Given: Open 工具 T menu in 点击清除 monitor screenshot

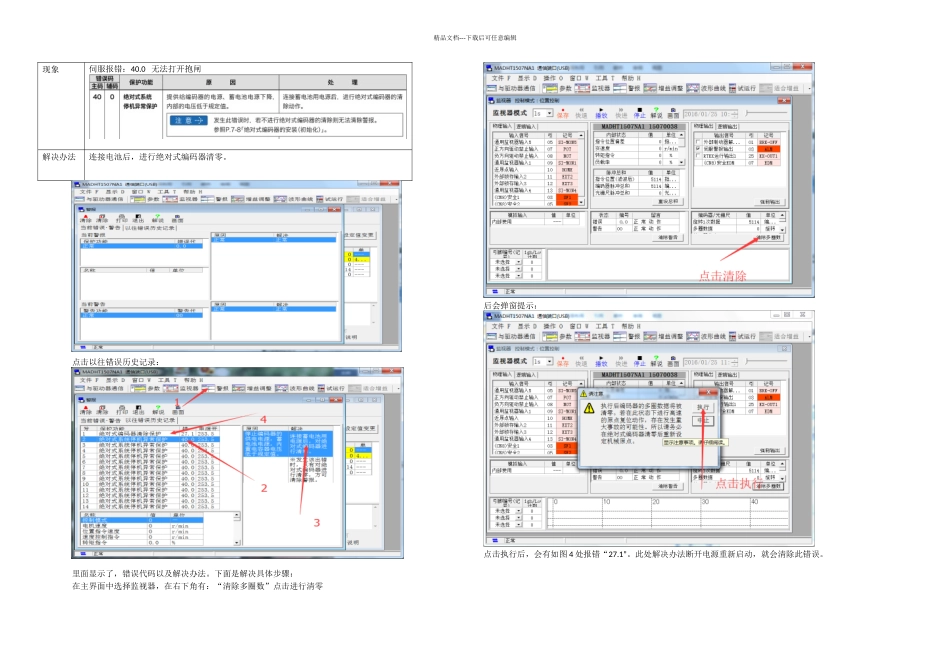Looking at the screenshot, I should click(x=604, y=78).
